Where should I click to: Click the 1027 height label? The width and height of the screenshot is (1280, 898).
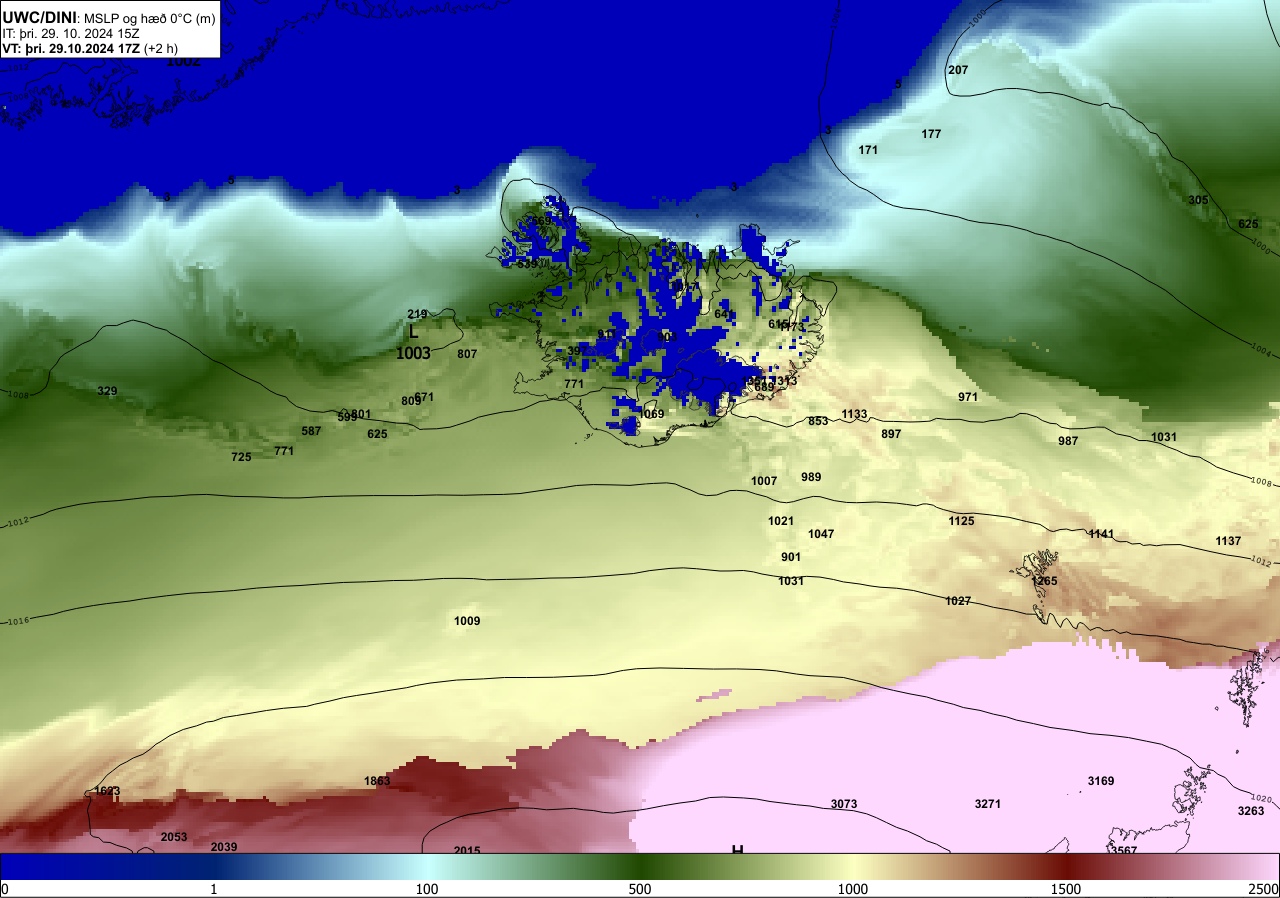[x=958, y=601]
